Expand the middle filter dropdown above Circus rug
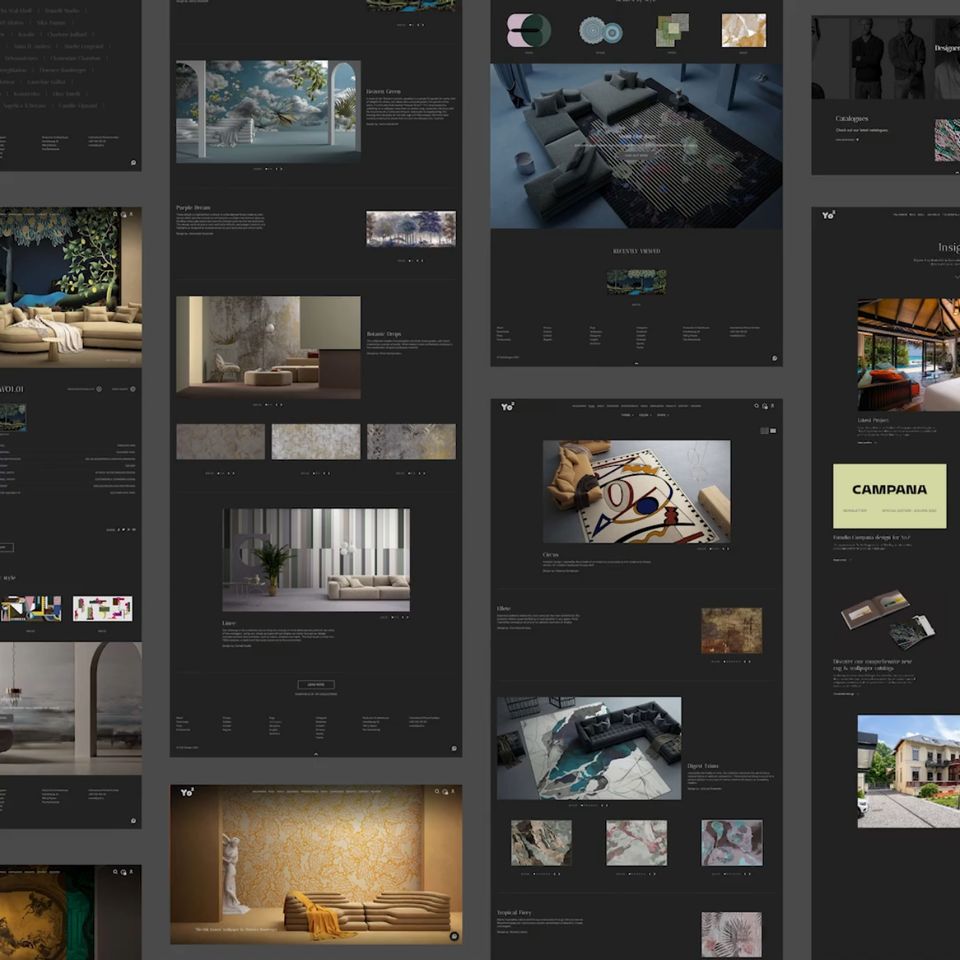 (644, 415)
